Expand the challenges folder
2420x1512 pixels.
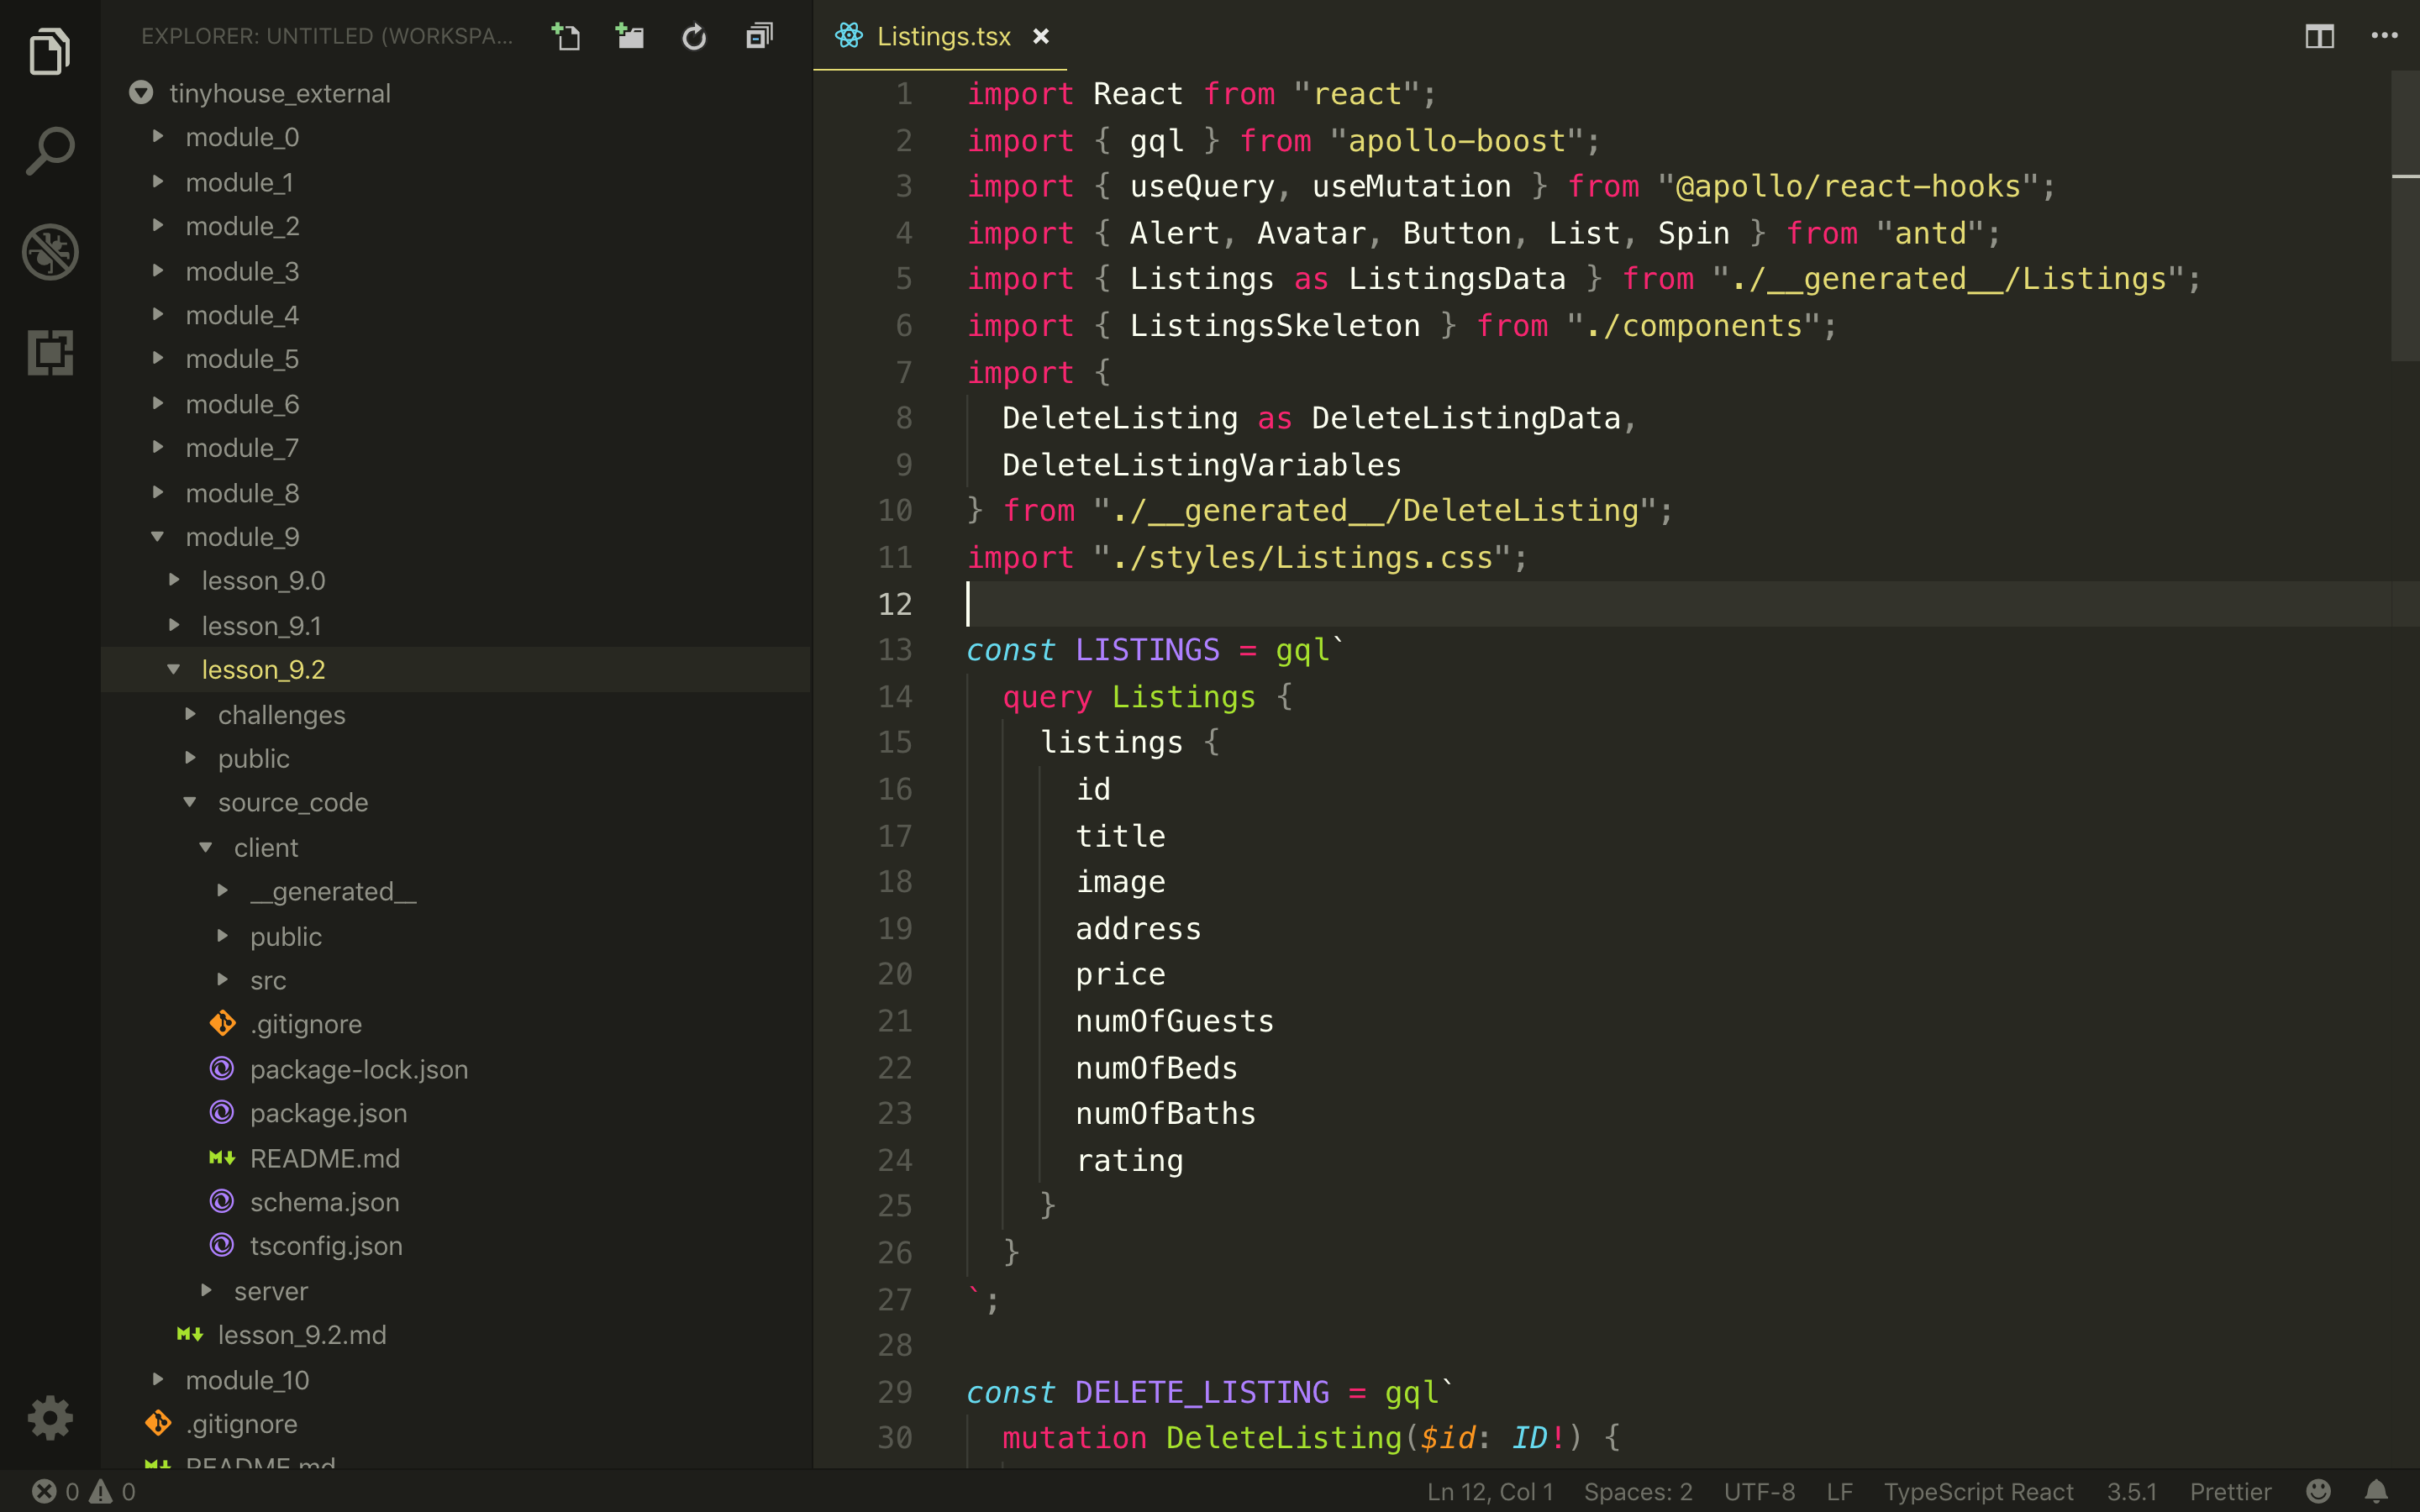pyautogui.click(x=281, y=715)
